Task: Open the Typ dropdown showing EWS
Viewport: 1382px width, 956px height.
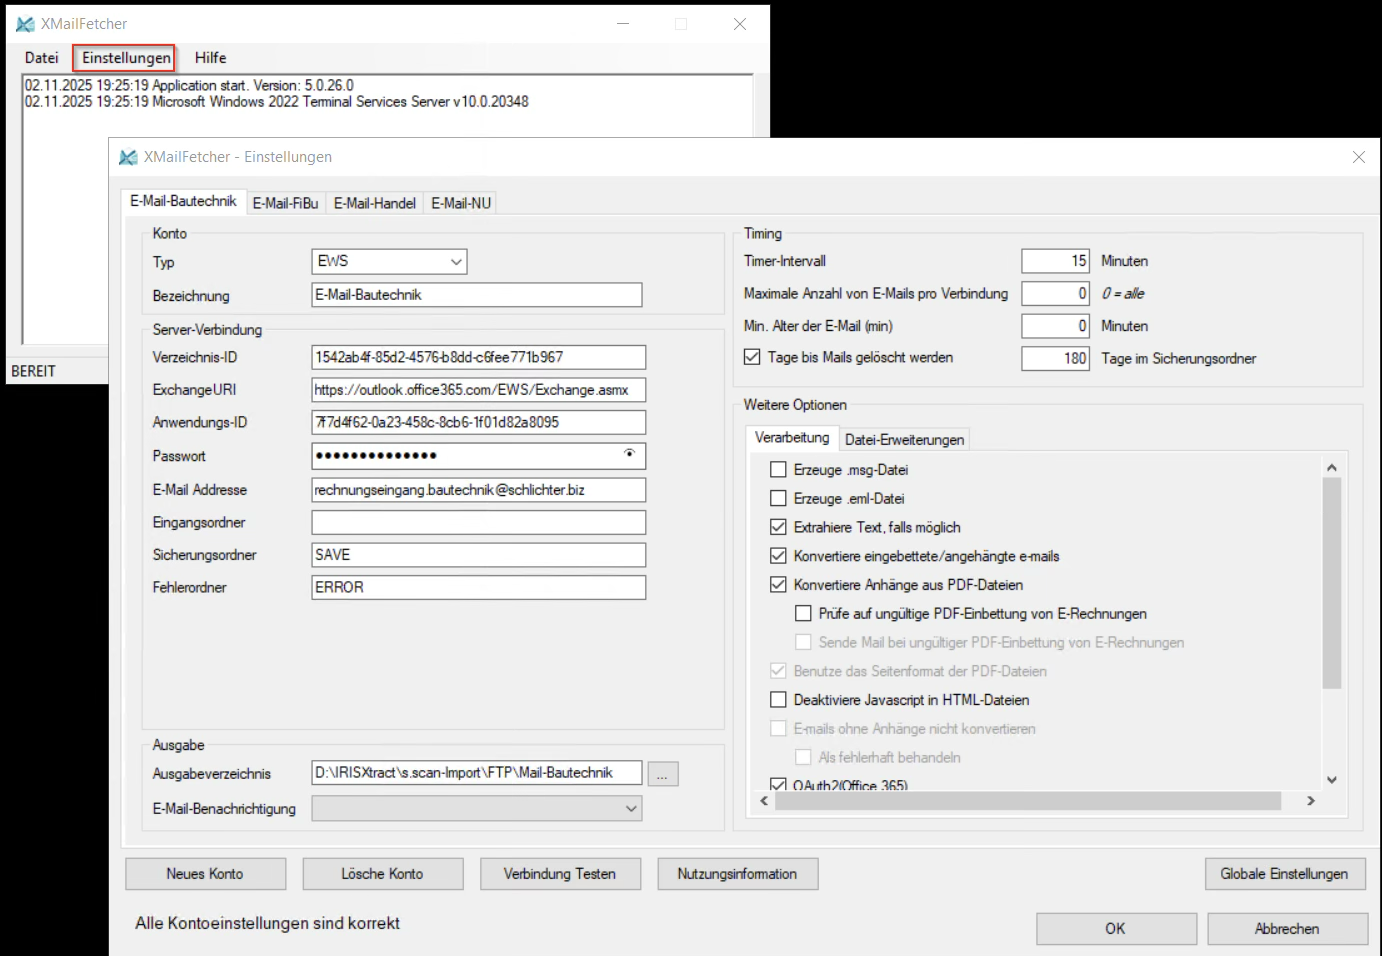Action: coord(389,262)
